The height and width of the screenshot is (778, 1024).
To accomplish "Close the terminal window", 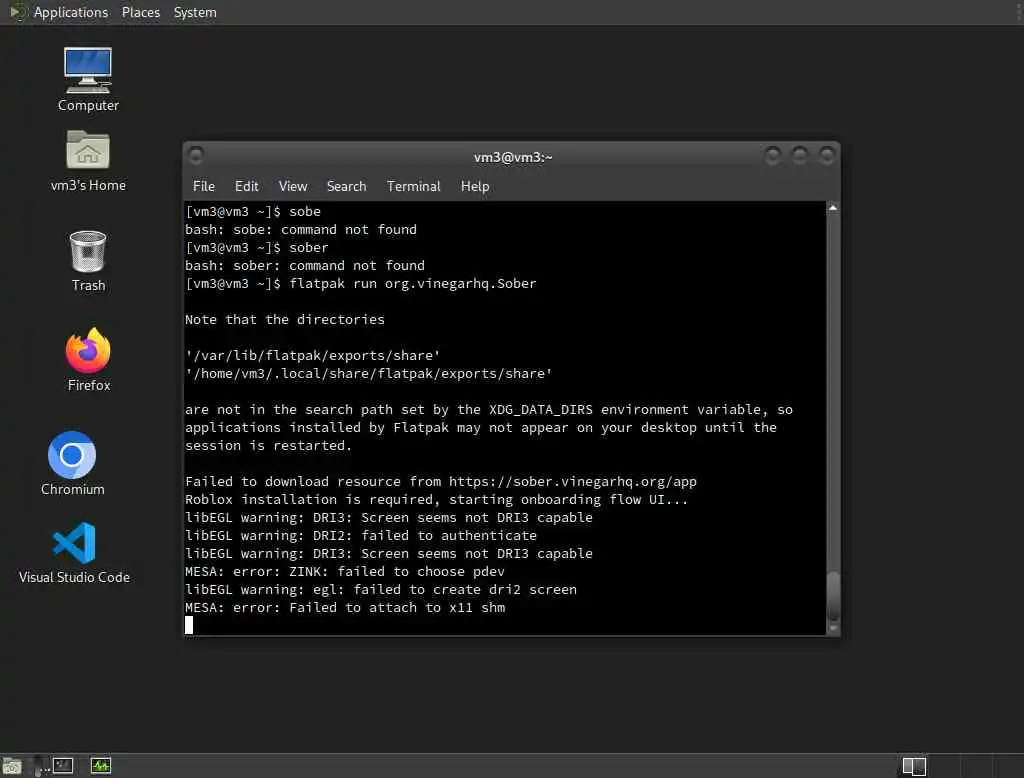I will point(827,155).
